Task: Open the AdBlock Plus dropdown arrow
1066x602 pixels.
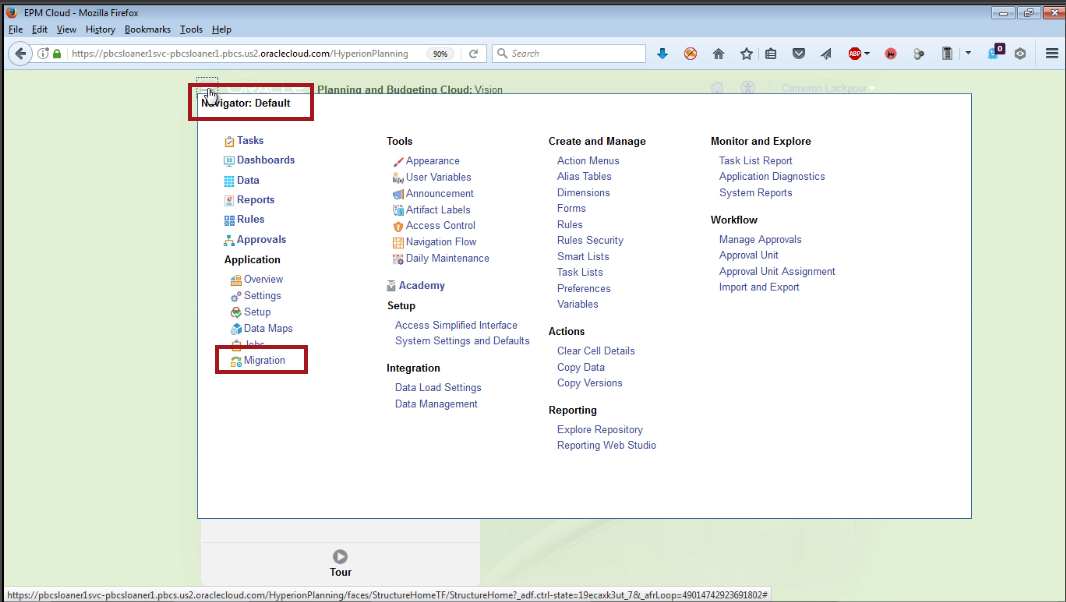Action: [x=867, y=54]
